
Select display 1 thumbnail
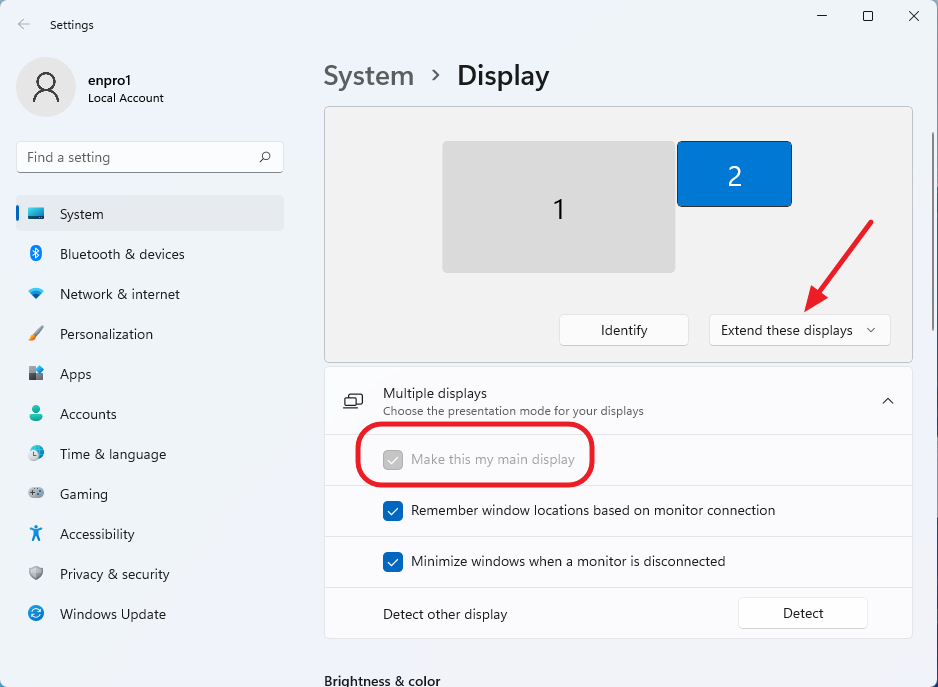click(559, 207)
